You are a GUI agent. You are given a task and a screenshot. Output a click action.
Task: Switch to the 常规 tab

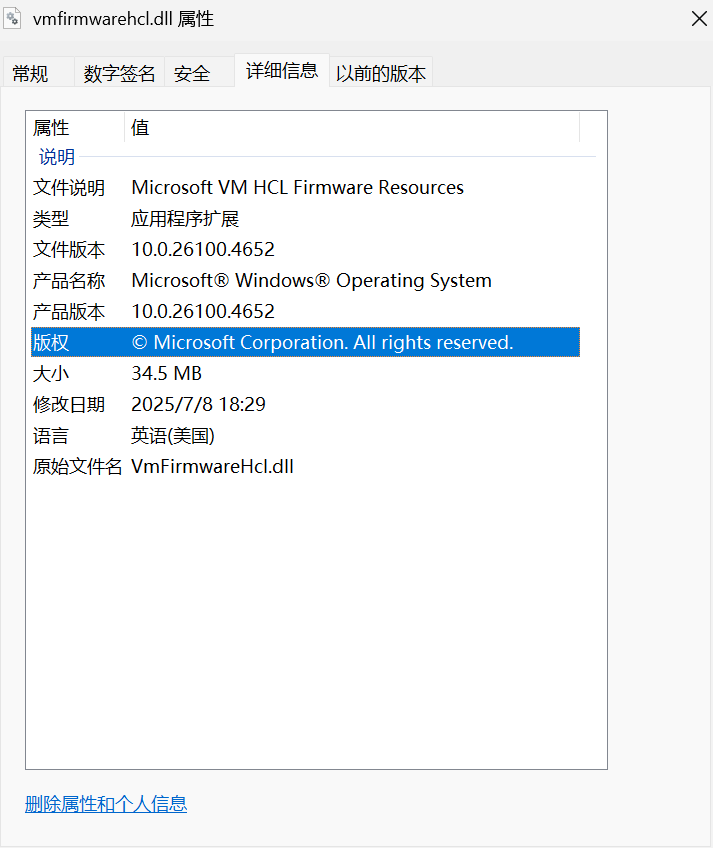(30, 73)
